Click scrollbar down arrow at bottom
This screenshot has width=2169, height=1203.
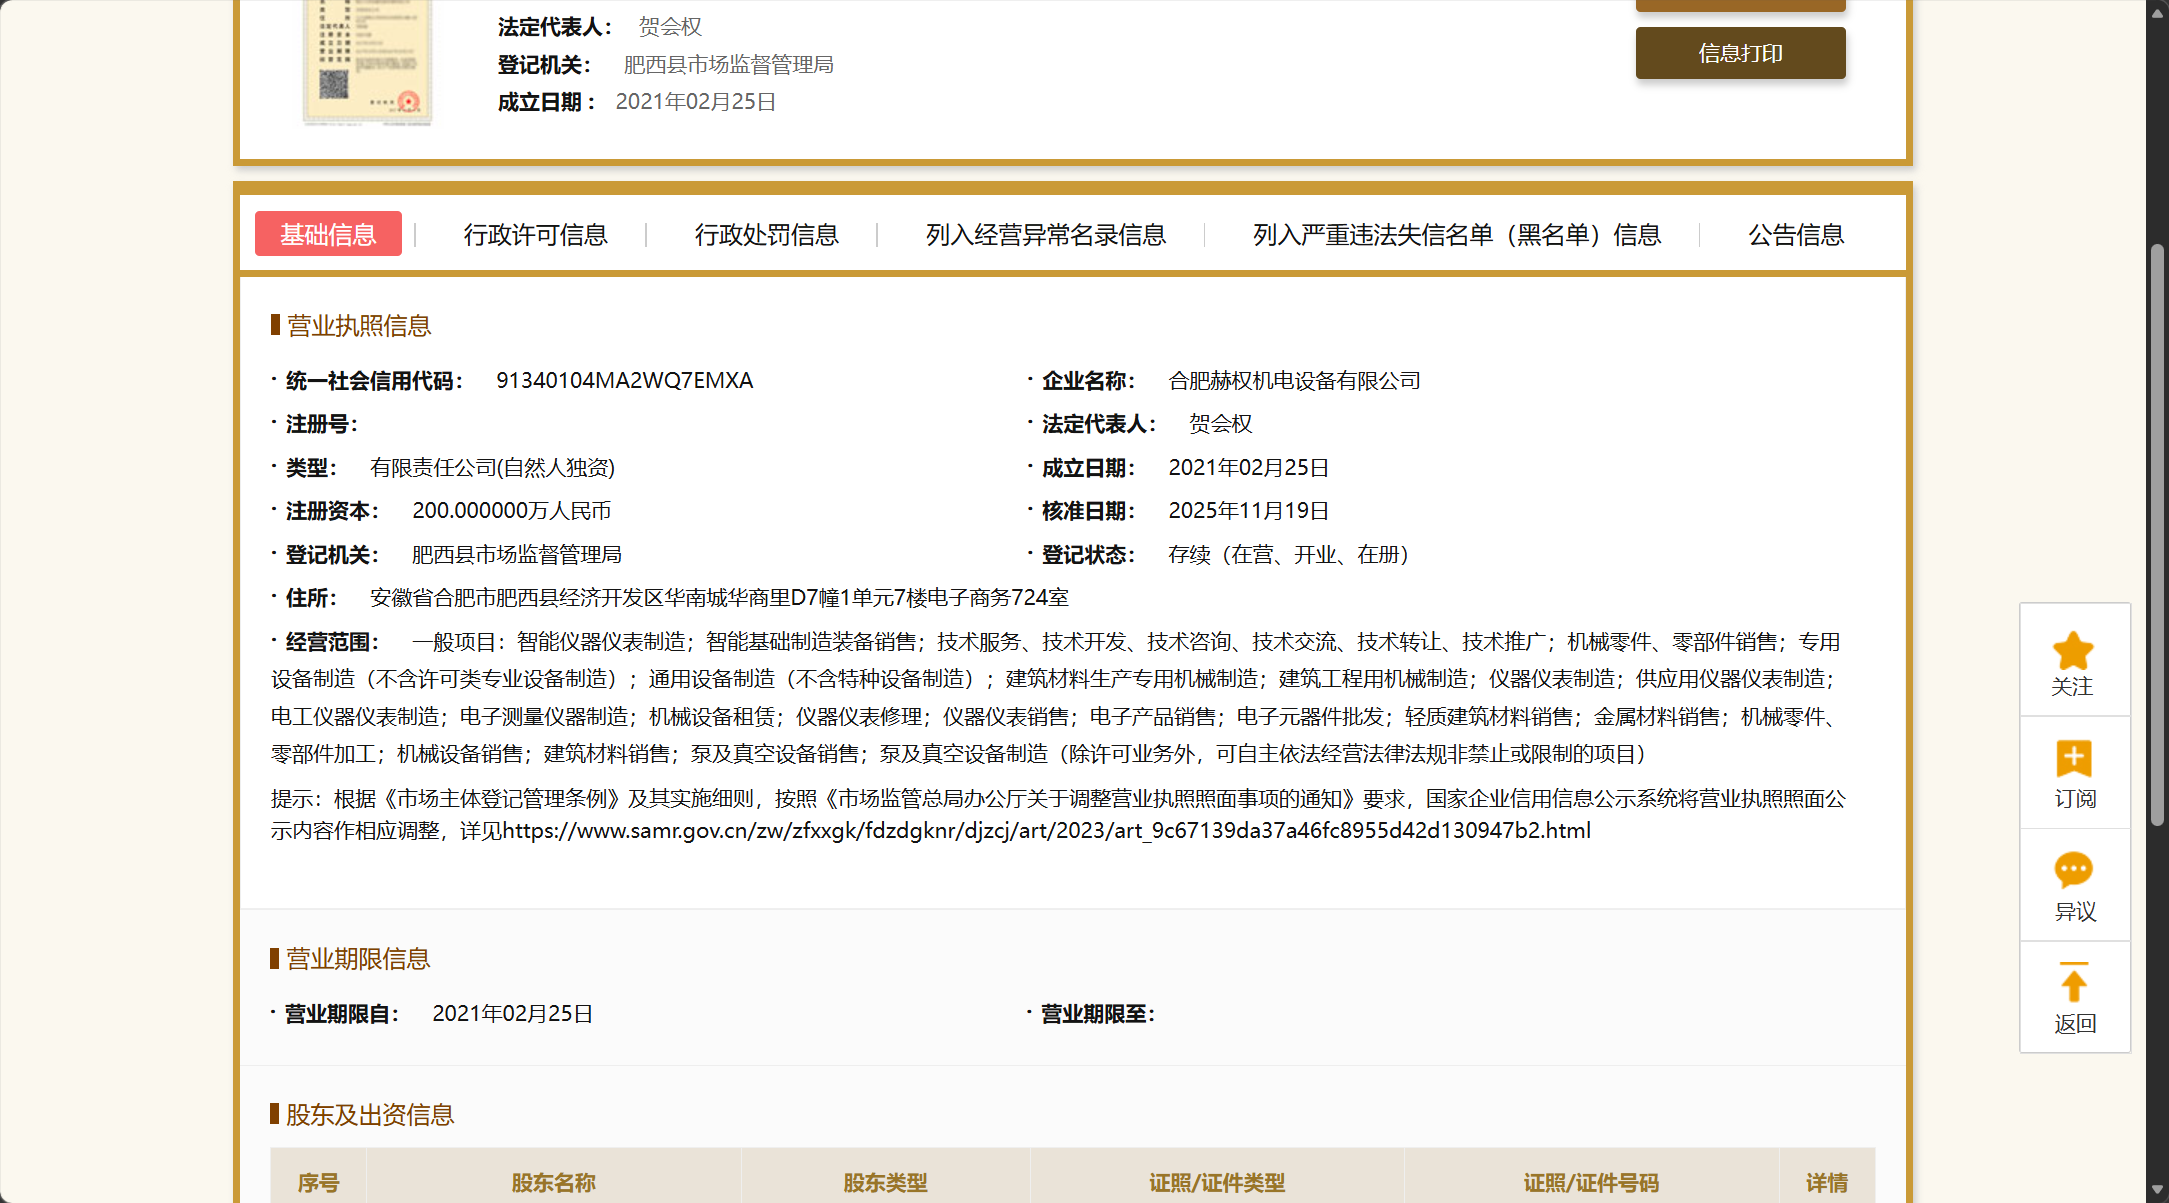tap(2157, 1190)
